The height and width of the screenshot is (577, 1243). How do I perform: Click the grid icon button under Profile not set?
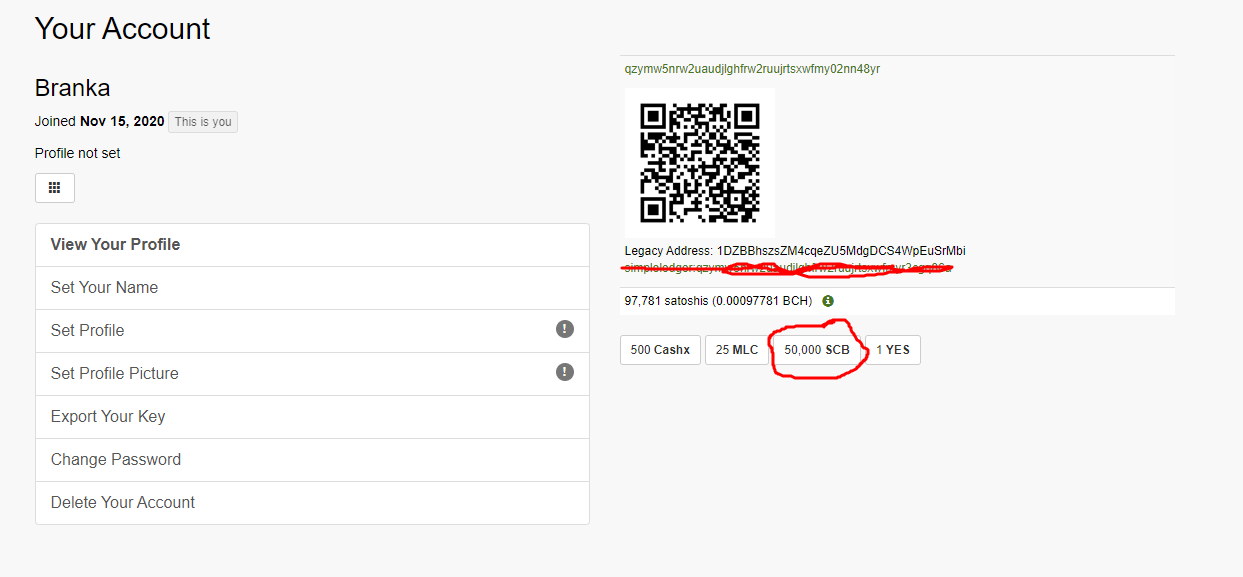[55, 188]
